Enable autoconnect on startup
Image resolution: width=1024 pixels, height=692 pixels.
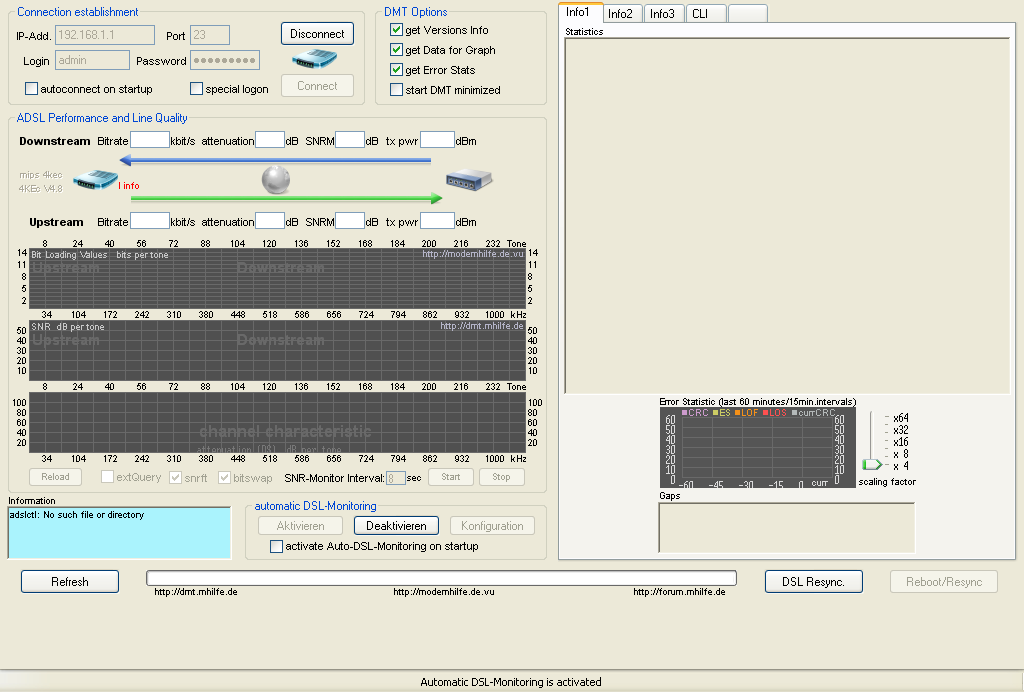pos(32,89)
